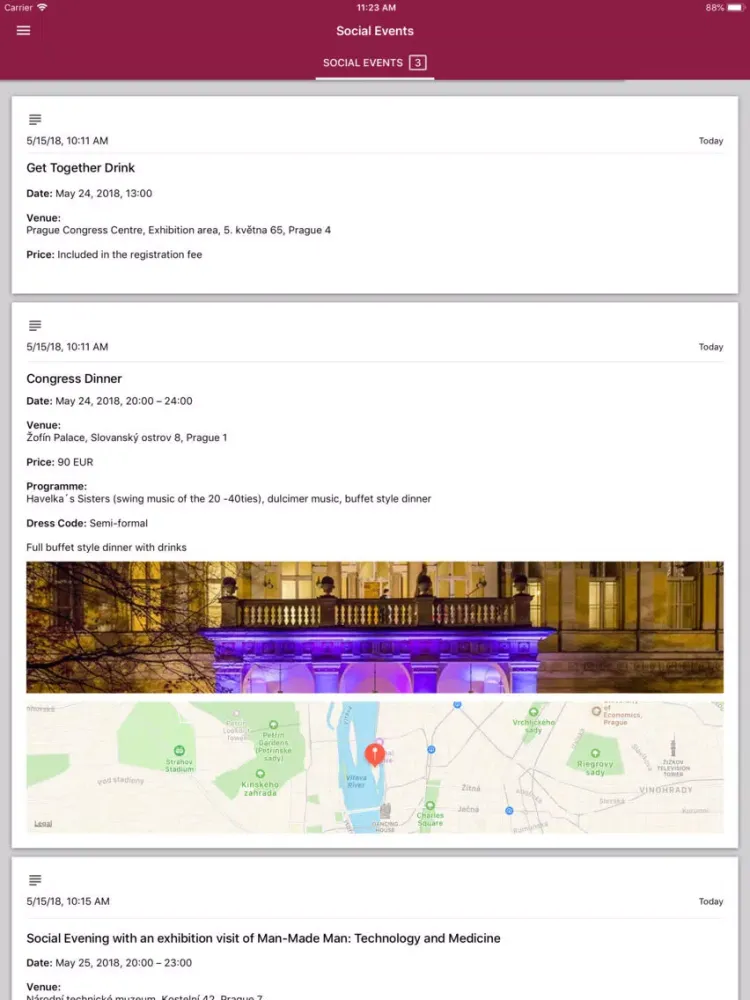Screen dimensions: 750x1000
Task: Click the Vrchlického sady map marker
Action: 533,712
